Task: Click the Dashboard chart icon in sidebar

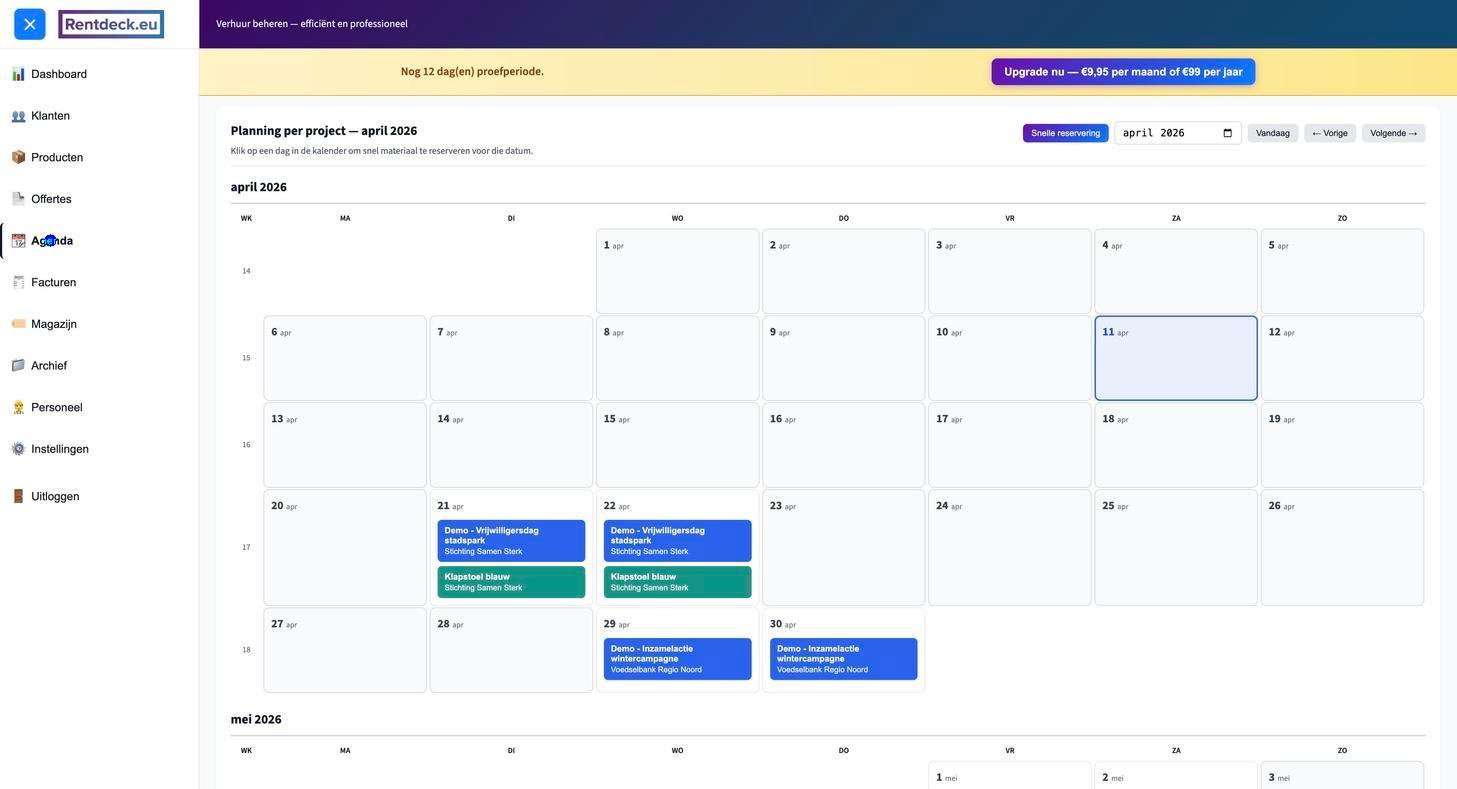Action: coord(18,74)
